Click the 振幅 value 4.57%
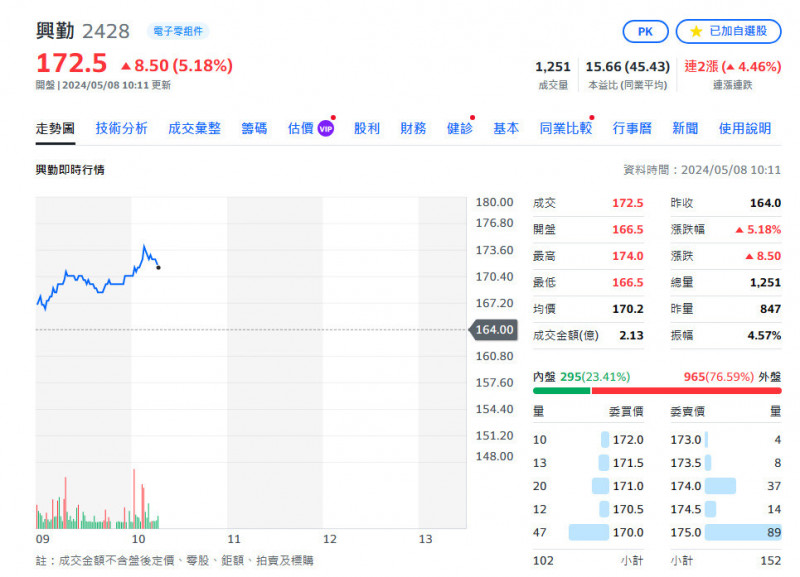 coord(764,336)
